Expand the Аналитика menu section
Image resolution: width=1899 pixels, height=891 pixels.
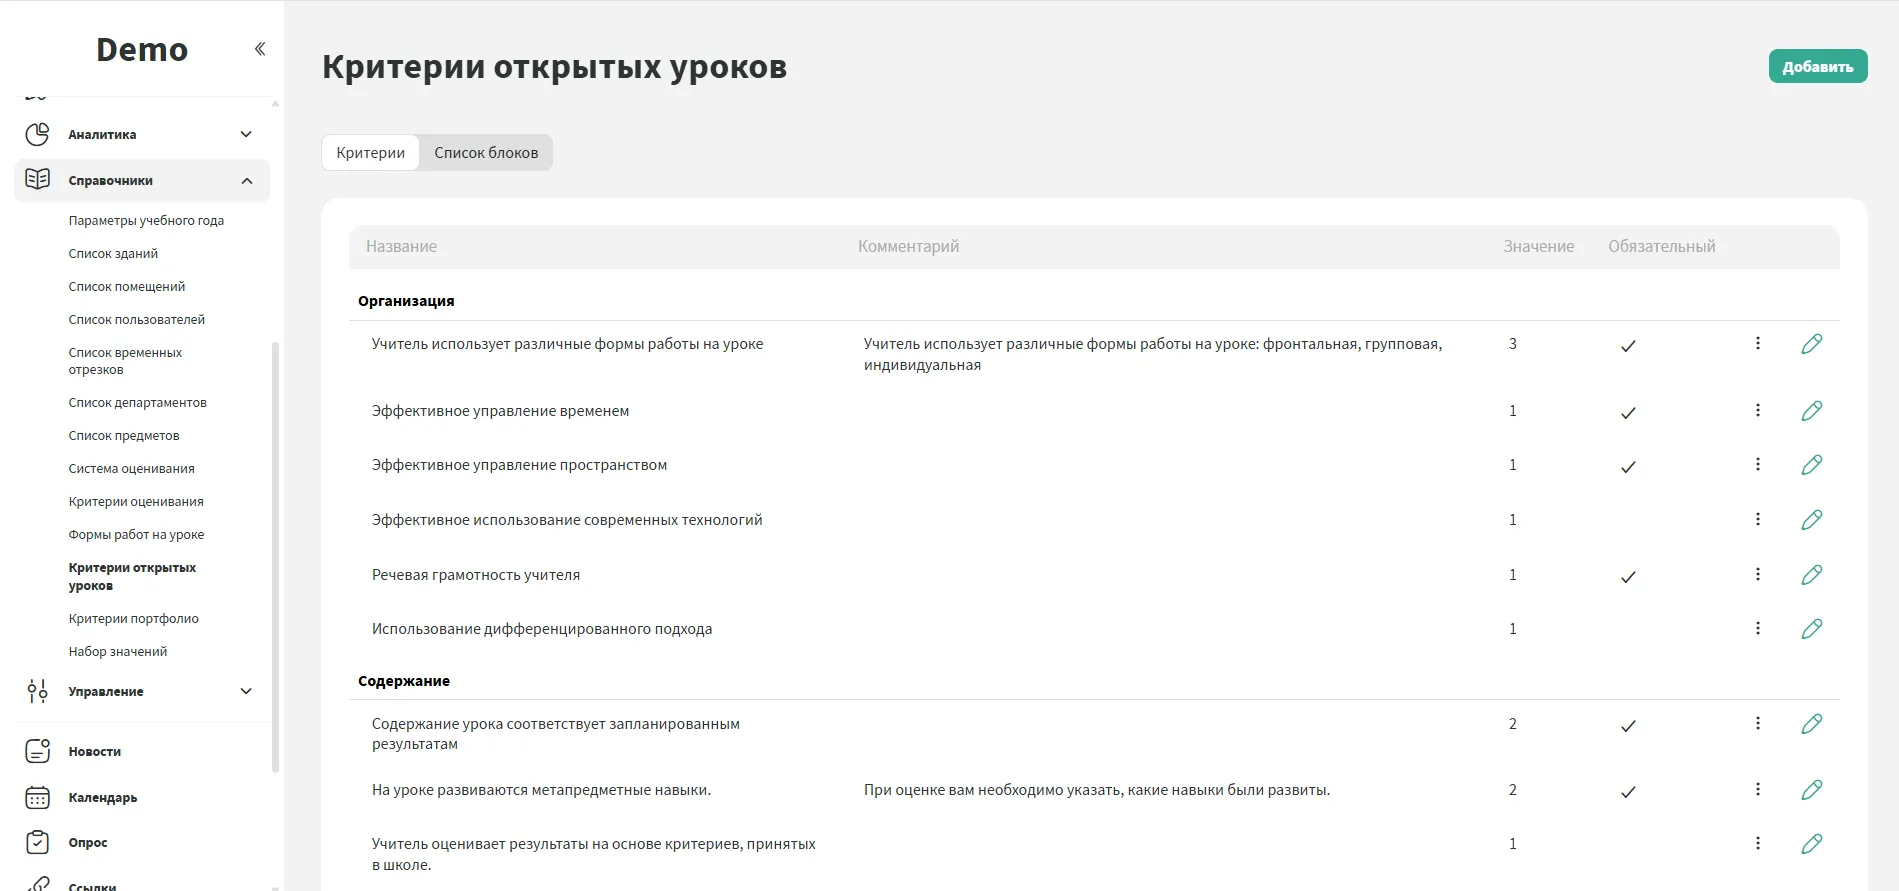click(x=246, y=134)
